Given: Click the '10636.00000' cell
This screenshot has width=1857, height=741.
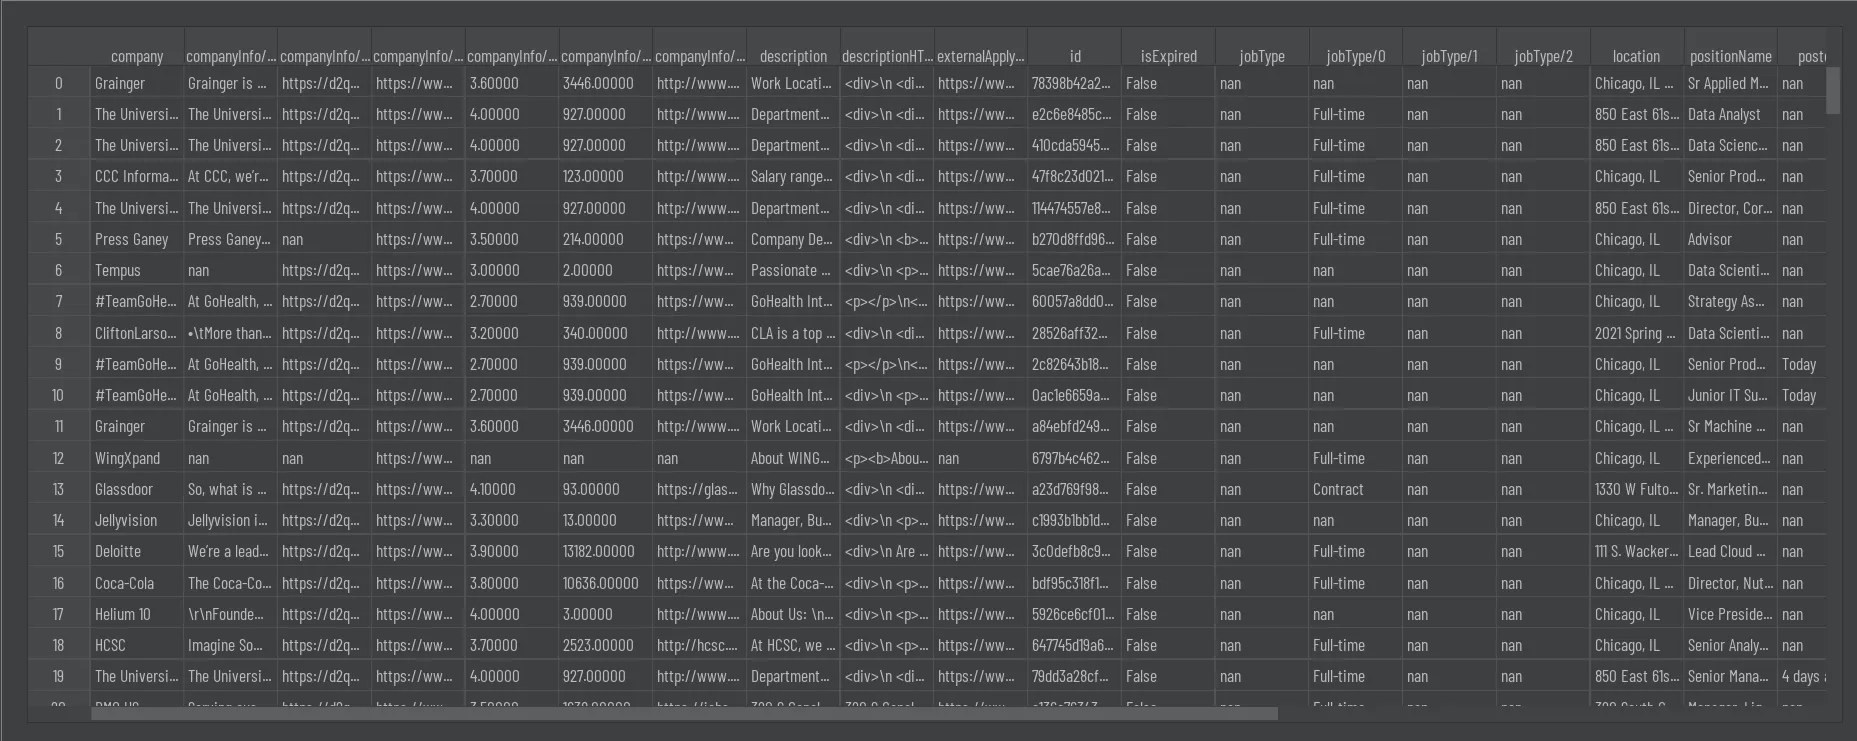Looking at the screenshot, I should click(605, 583).
